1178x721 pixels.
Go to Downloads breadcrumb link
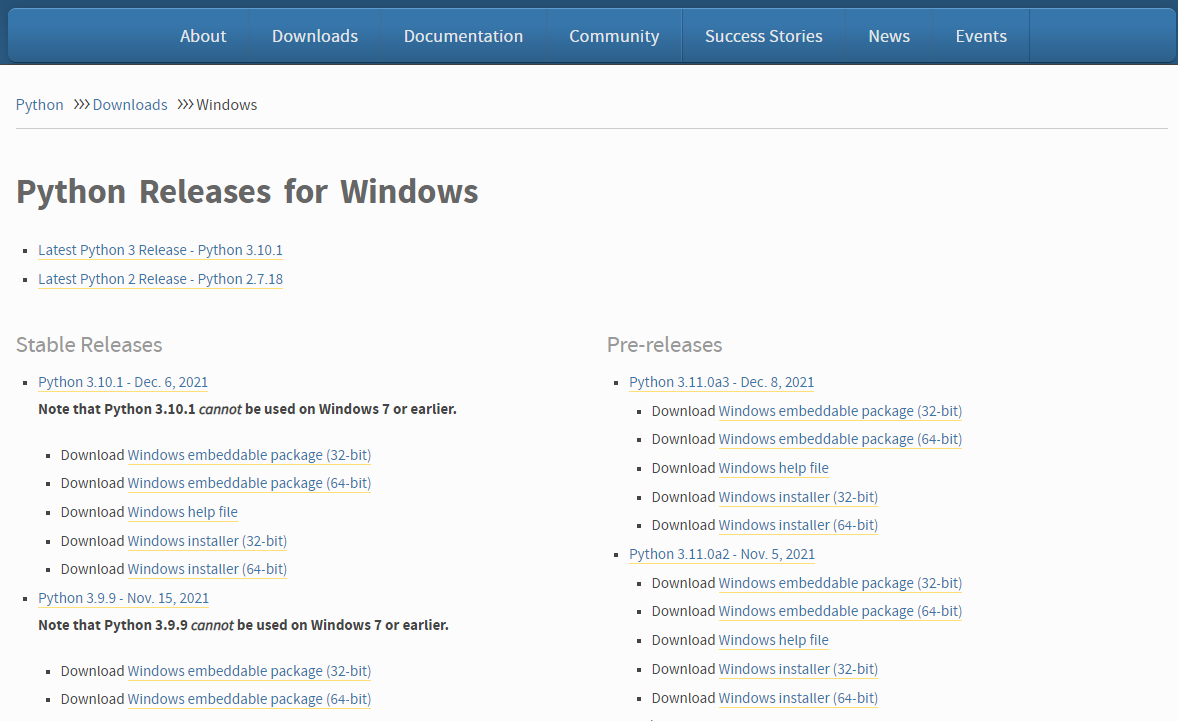click(x=130, y=104)
